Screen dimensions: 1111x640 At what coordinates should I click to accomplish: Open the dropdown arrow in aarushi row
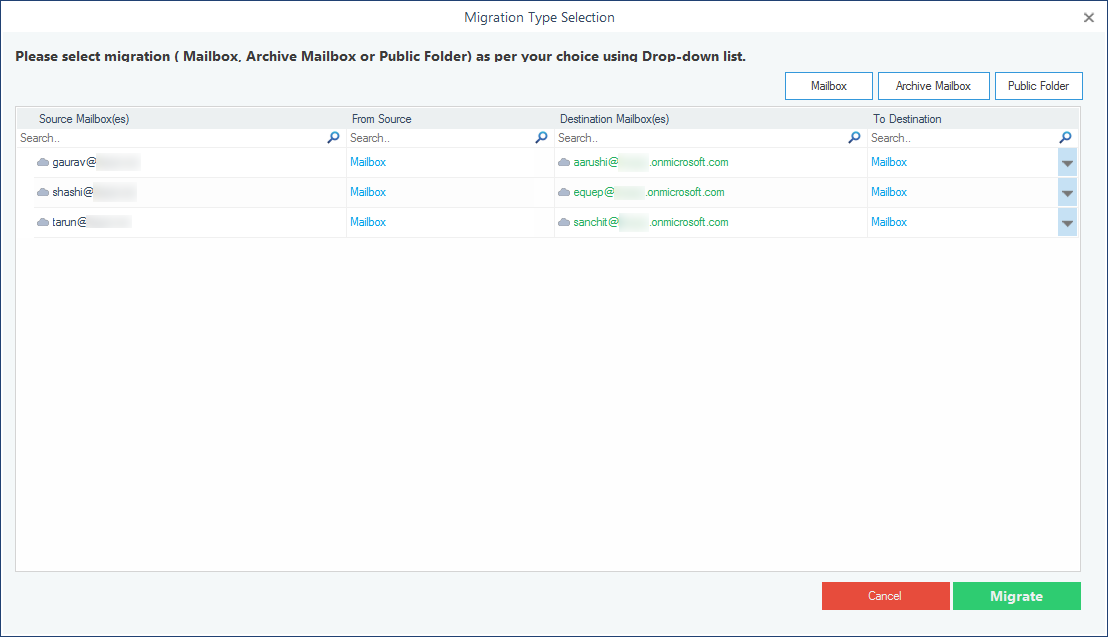pos(1067,163)
